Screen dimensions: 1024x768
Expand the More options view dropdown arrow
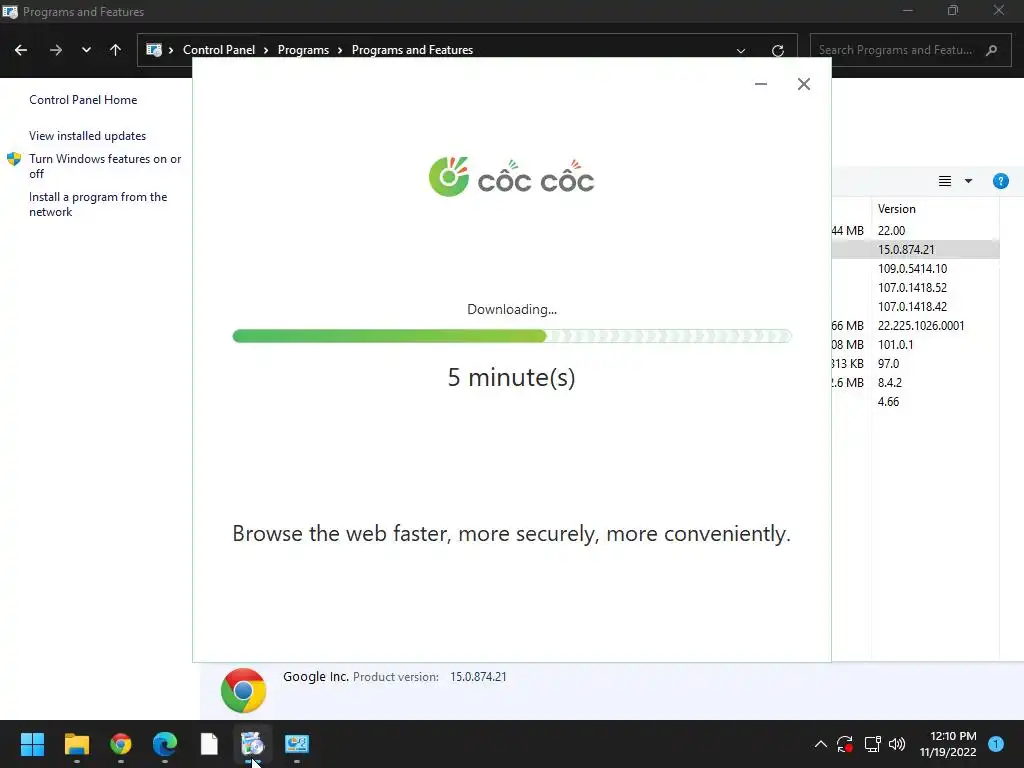pyautogui.click(x=968, y=181)
